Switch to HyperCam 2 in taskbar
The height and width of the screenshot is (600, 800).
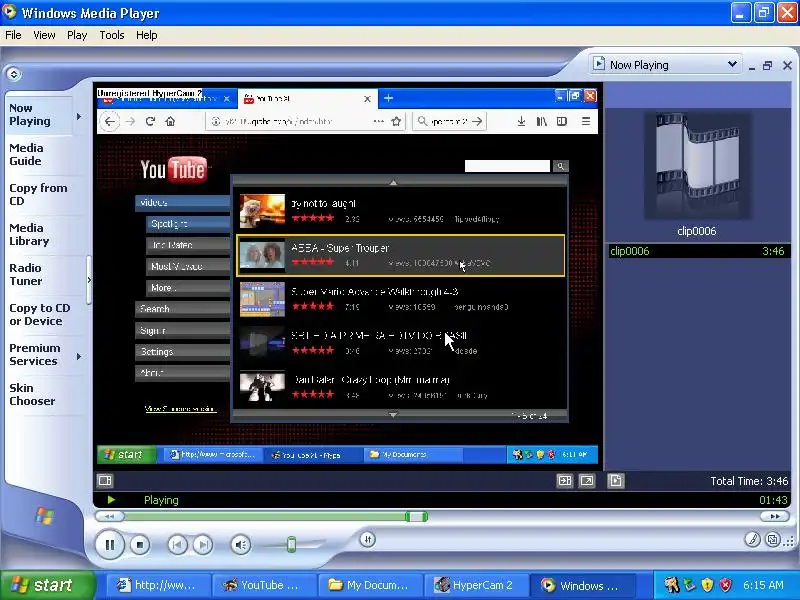click(x=477, y=585)
